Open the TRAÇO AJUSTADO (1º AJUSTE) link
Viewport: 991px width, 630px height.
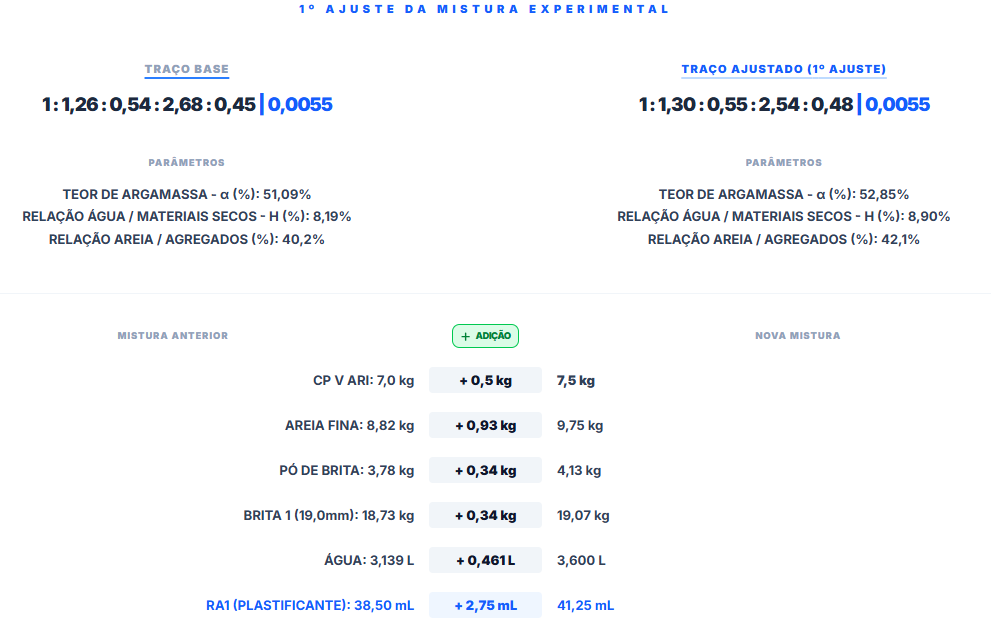pyautogui.click(x=783, y=70)
